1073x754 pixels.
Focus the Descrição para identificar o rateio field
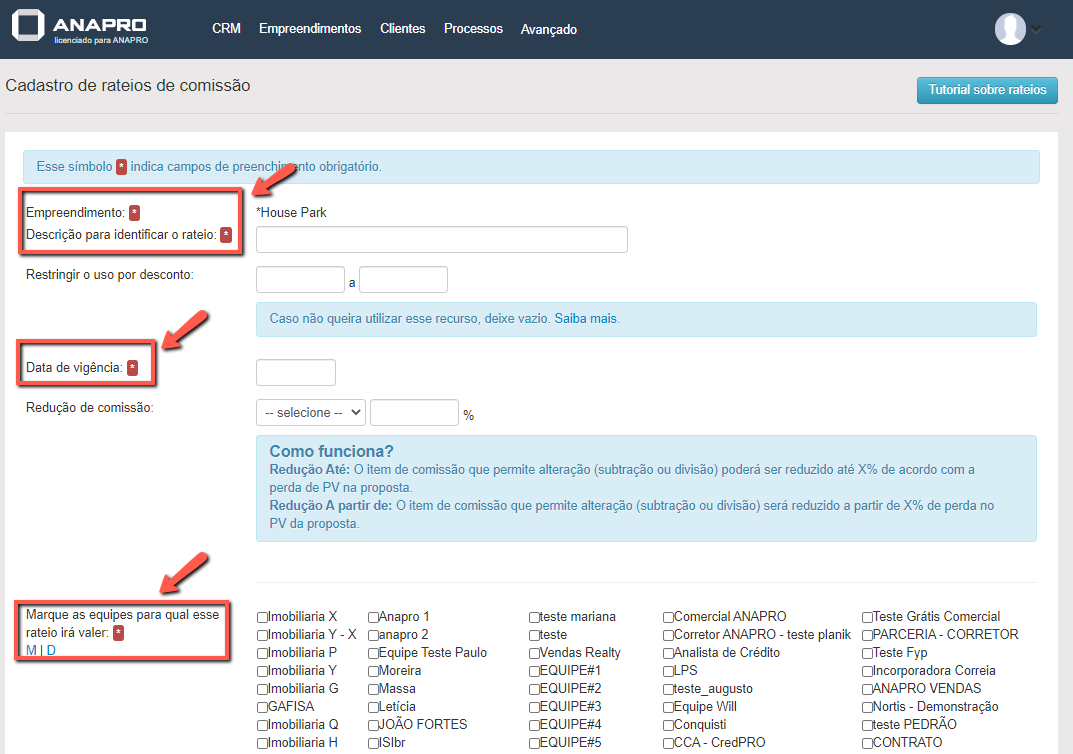(x=441, y=240)
